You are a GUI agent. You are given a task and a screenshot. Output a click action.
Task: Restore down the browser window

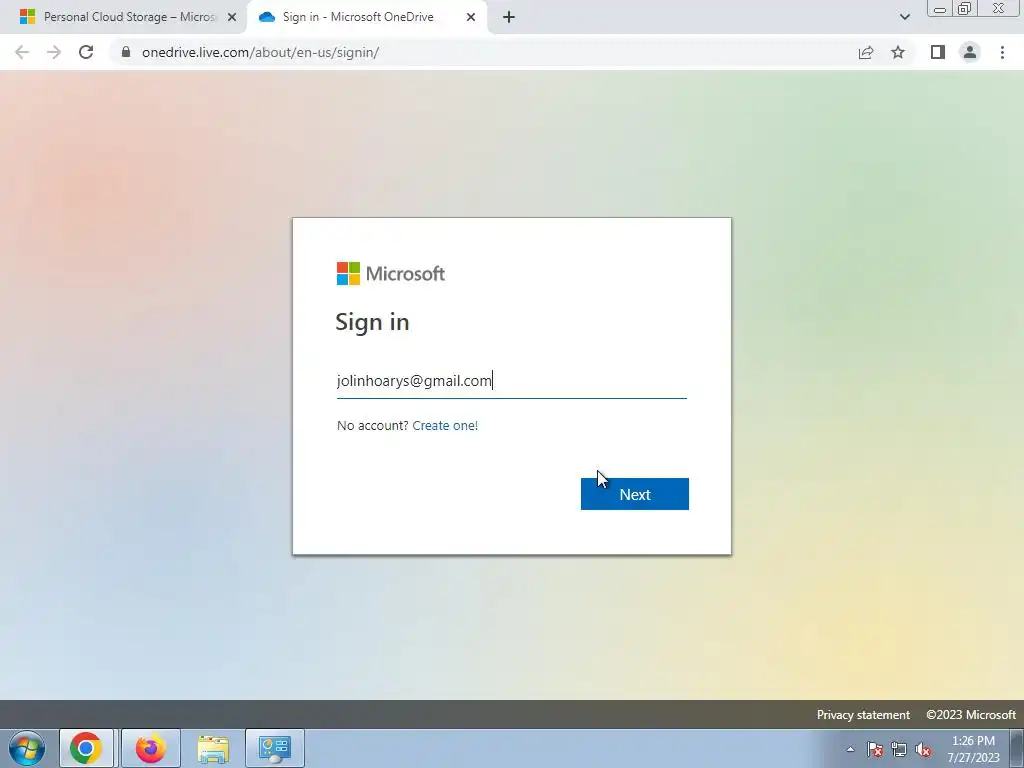coord(964,9)
